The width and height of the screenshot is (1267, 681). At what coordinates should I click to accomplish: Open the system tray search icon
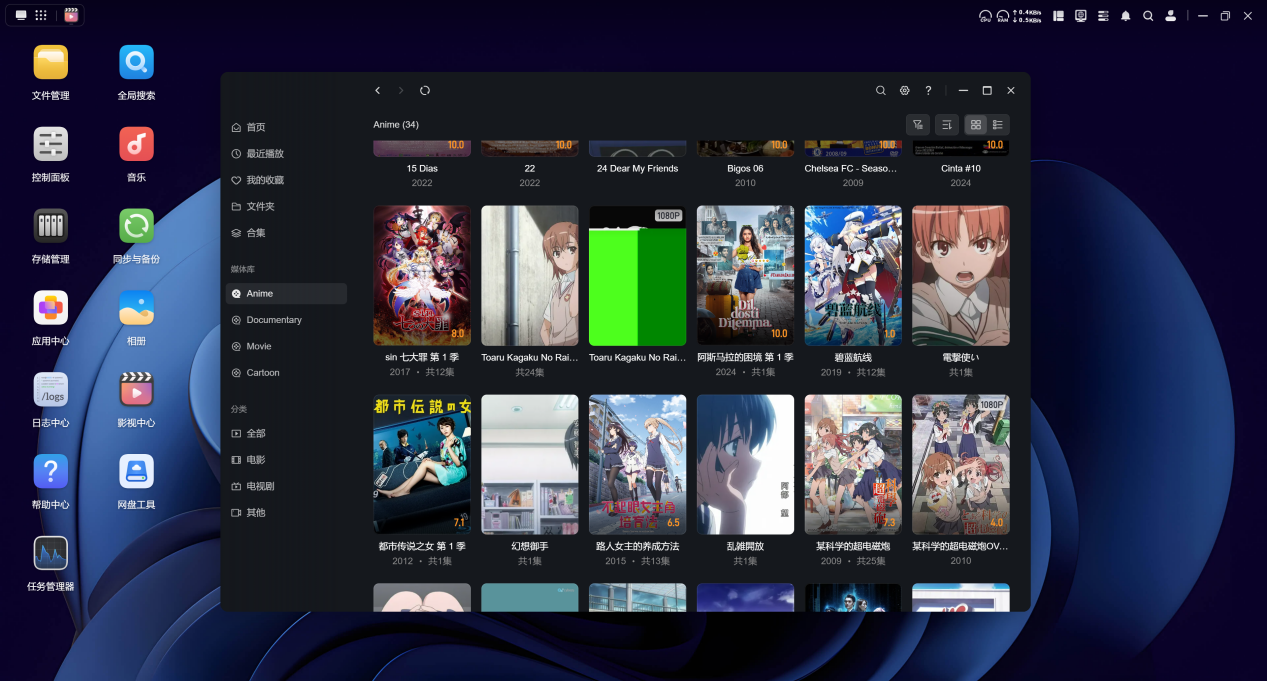click(1148, 16)
